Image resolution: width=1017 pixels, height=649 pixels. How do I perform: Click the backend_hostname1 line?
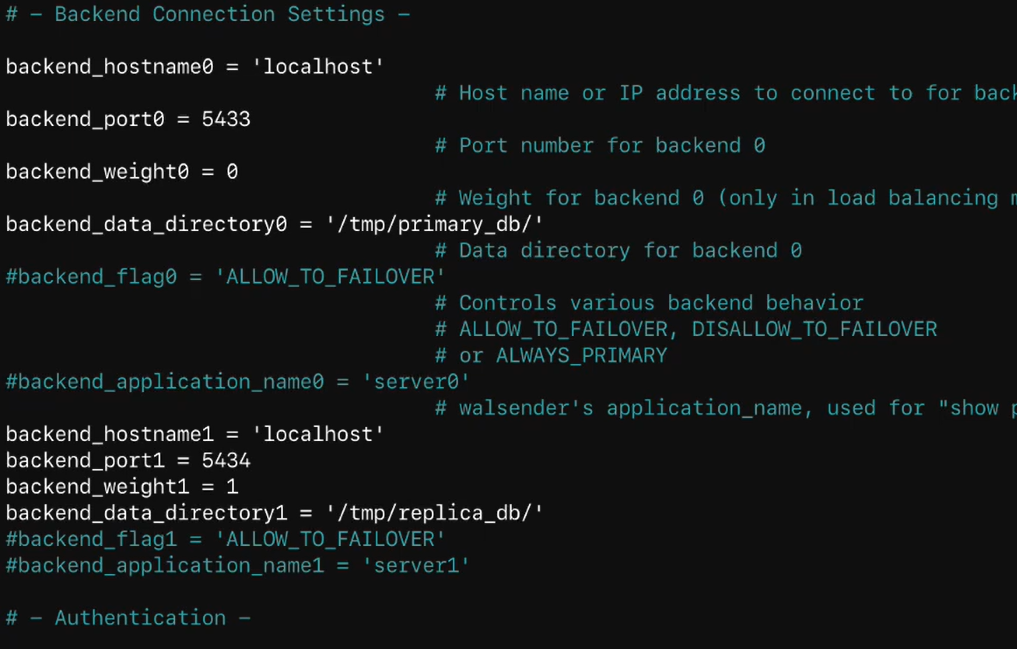(x=195, y=434)
